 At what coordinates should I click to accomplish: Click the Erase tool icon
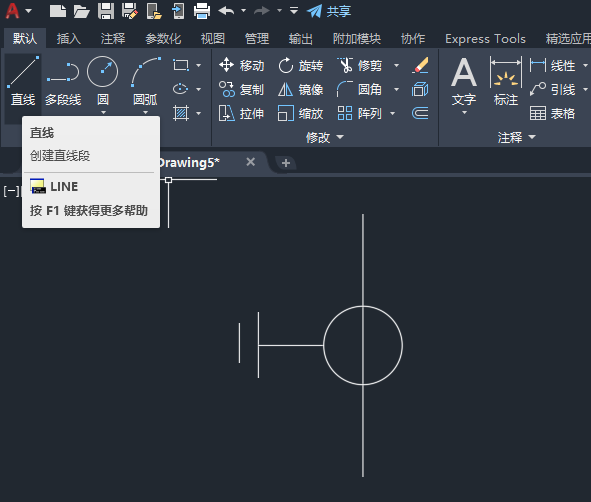point(420,66)
